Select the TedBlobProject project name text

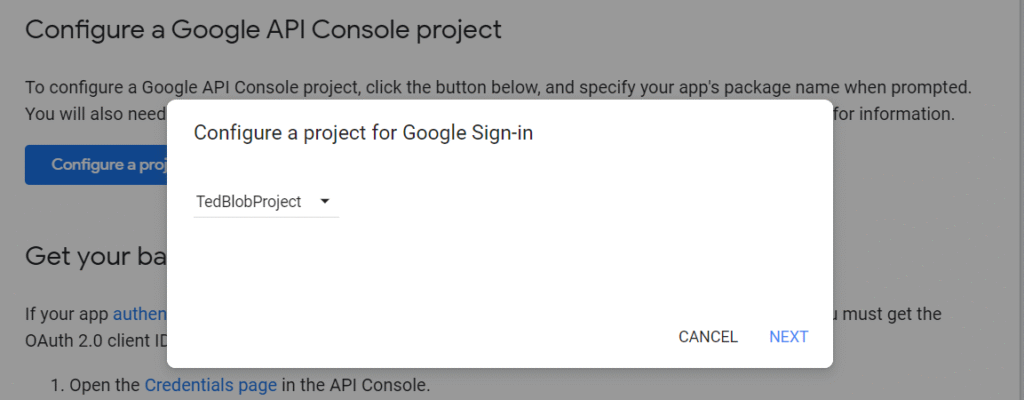(249, 202)
